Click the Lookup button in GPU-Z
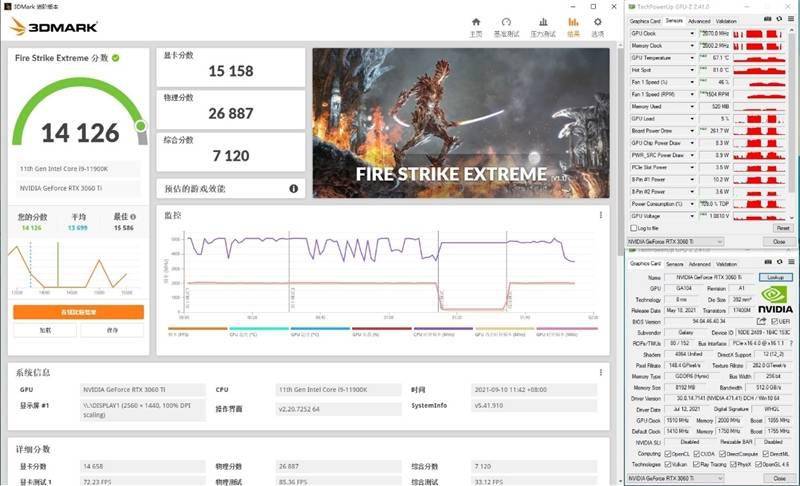 [x=776, y=277]
